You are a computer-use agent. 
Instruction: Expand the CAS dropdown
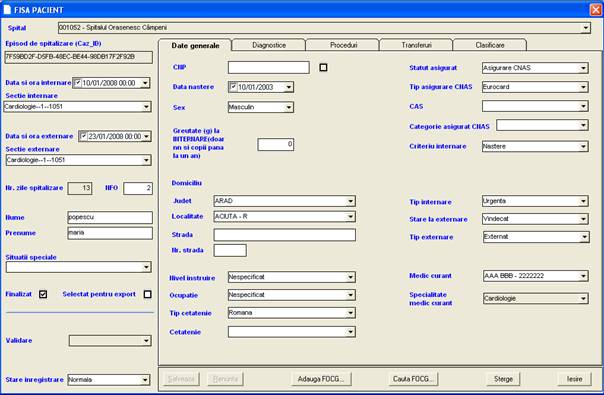(583, 106)
